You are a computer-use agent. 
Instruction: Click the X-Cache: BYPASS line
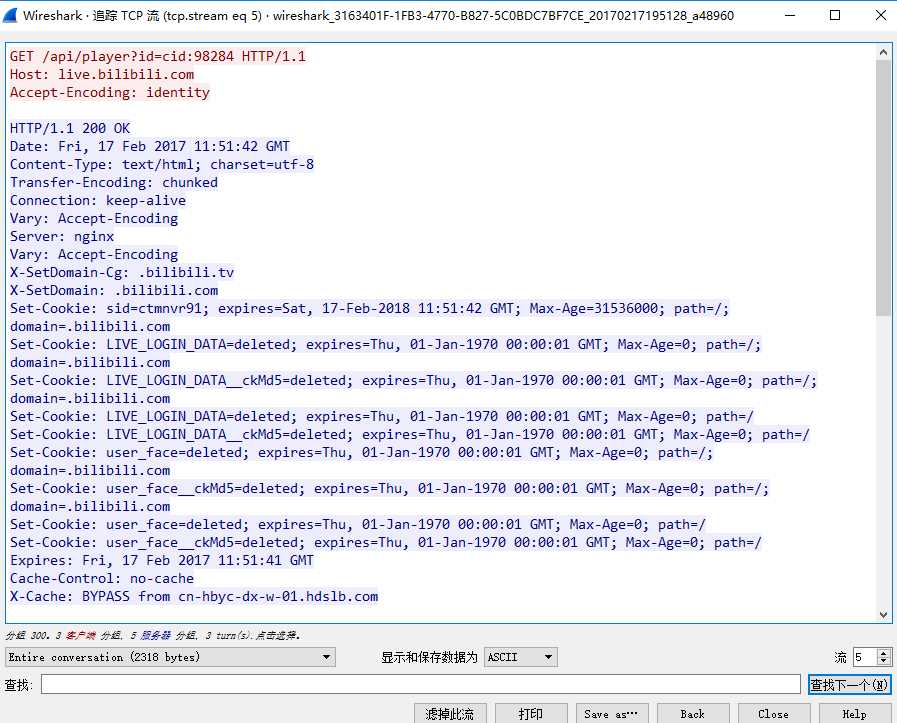[194, 596]
